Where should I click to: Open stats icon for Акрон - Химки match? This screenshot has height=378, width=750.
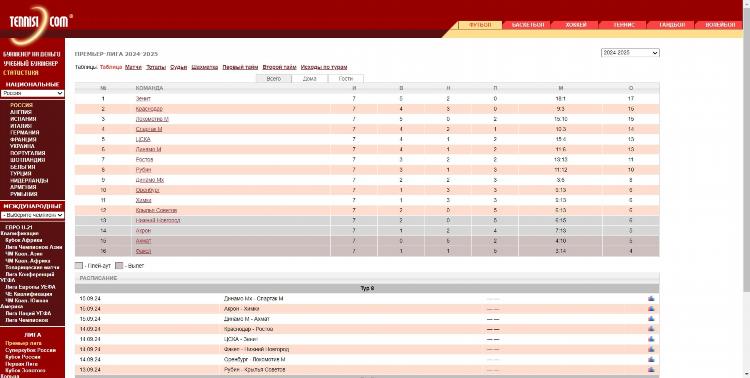pyautogui.click(x=651, y=309)
